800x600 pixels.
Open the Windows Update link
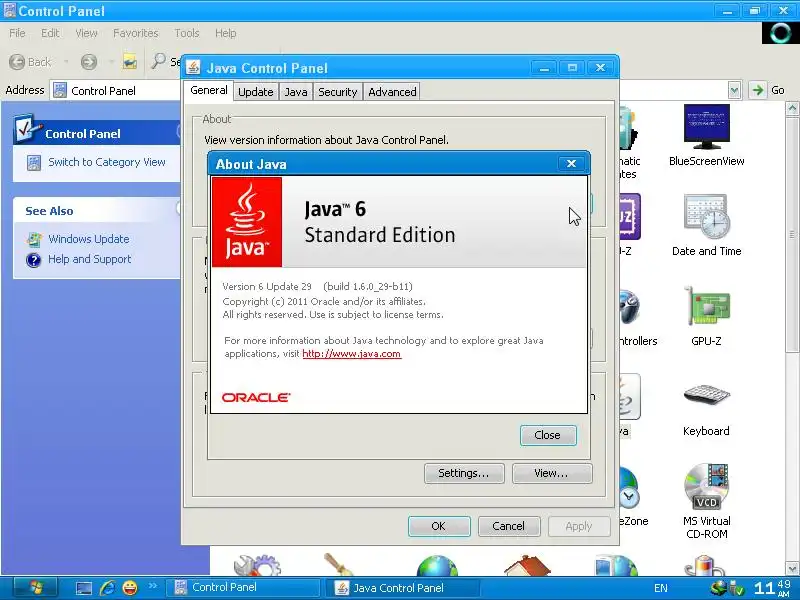coord(89,239)
